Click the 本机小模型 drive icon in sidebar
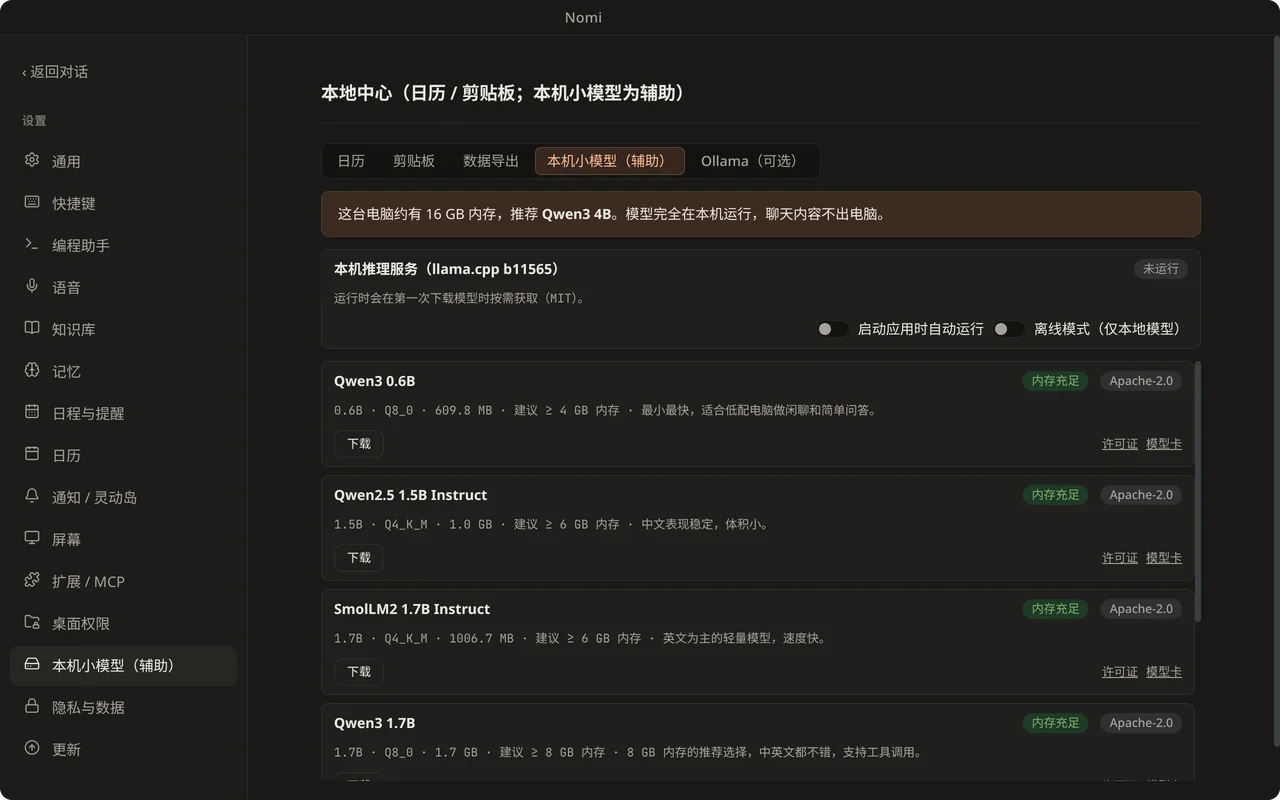The image size is (1280, 800). [x=32, y=664]
